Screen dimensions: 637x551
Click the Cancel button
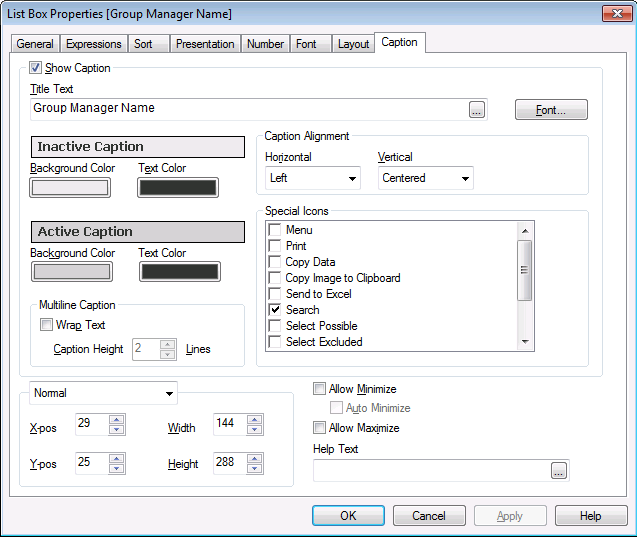point(429,516)
